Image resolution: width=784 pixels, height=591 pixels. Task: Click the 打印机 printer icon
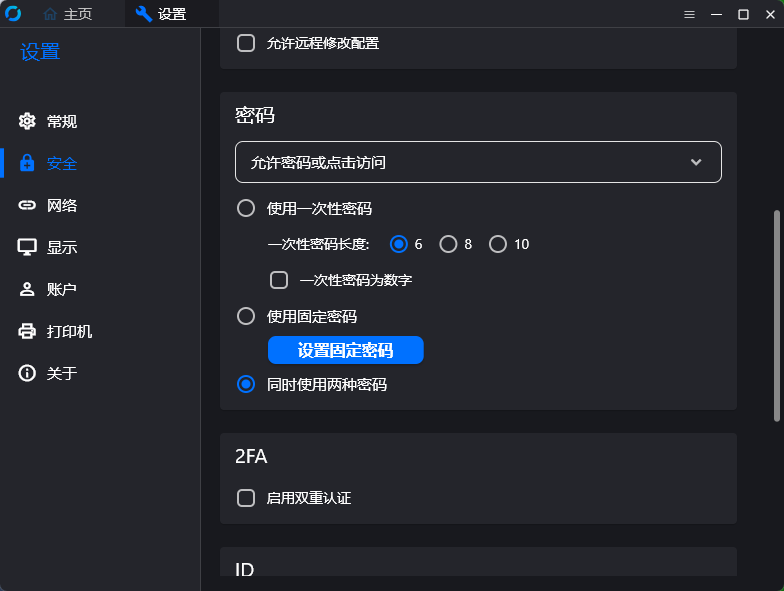pos(27,331)
